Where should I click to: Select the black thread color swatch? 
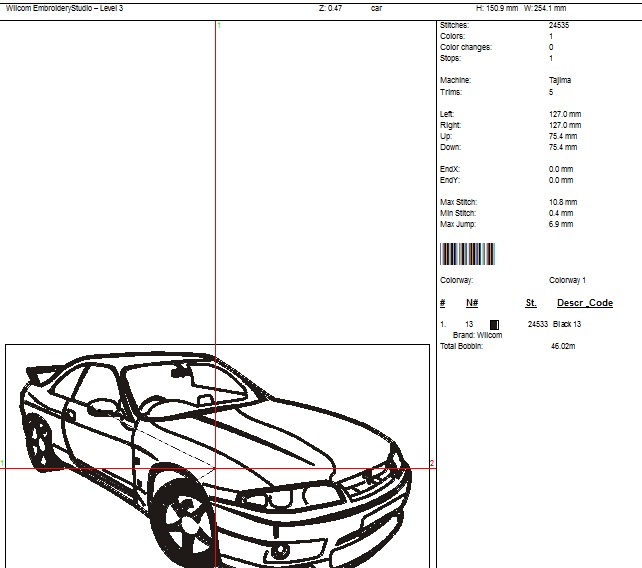494,324
